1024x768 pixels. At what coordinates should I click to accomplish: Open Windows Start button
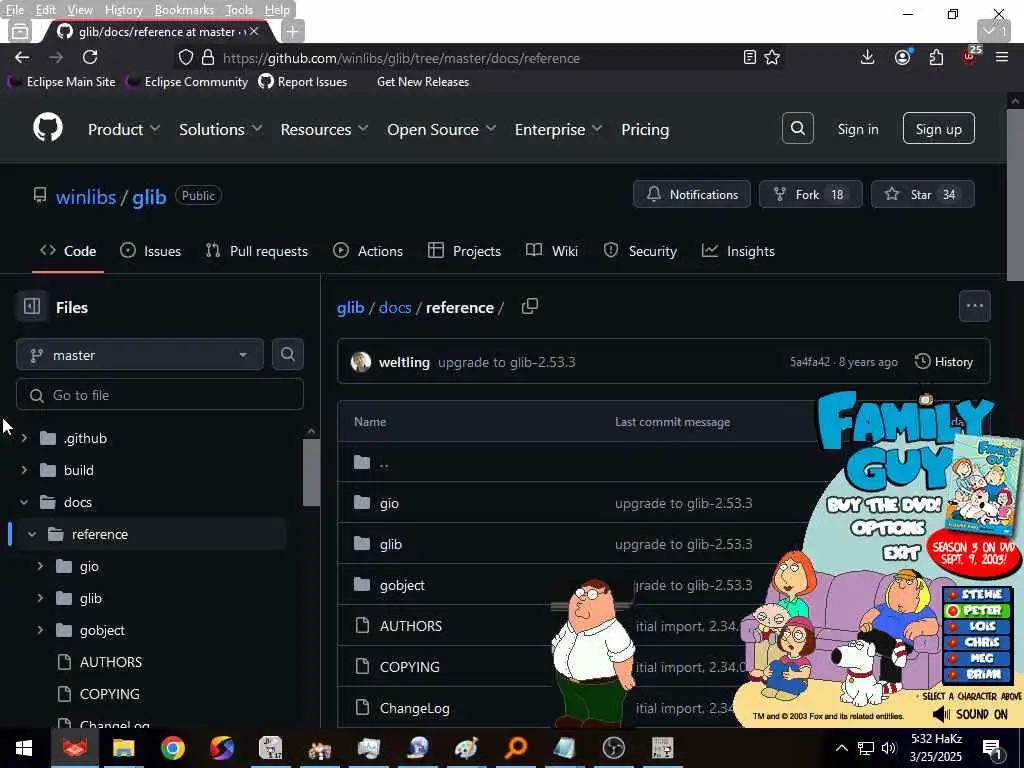pyautogui.click(x=24, y=748)
